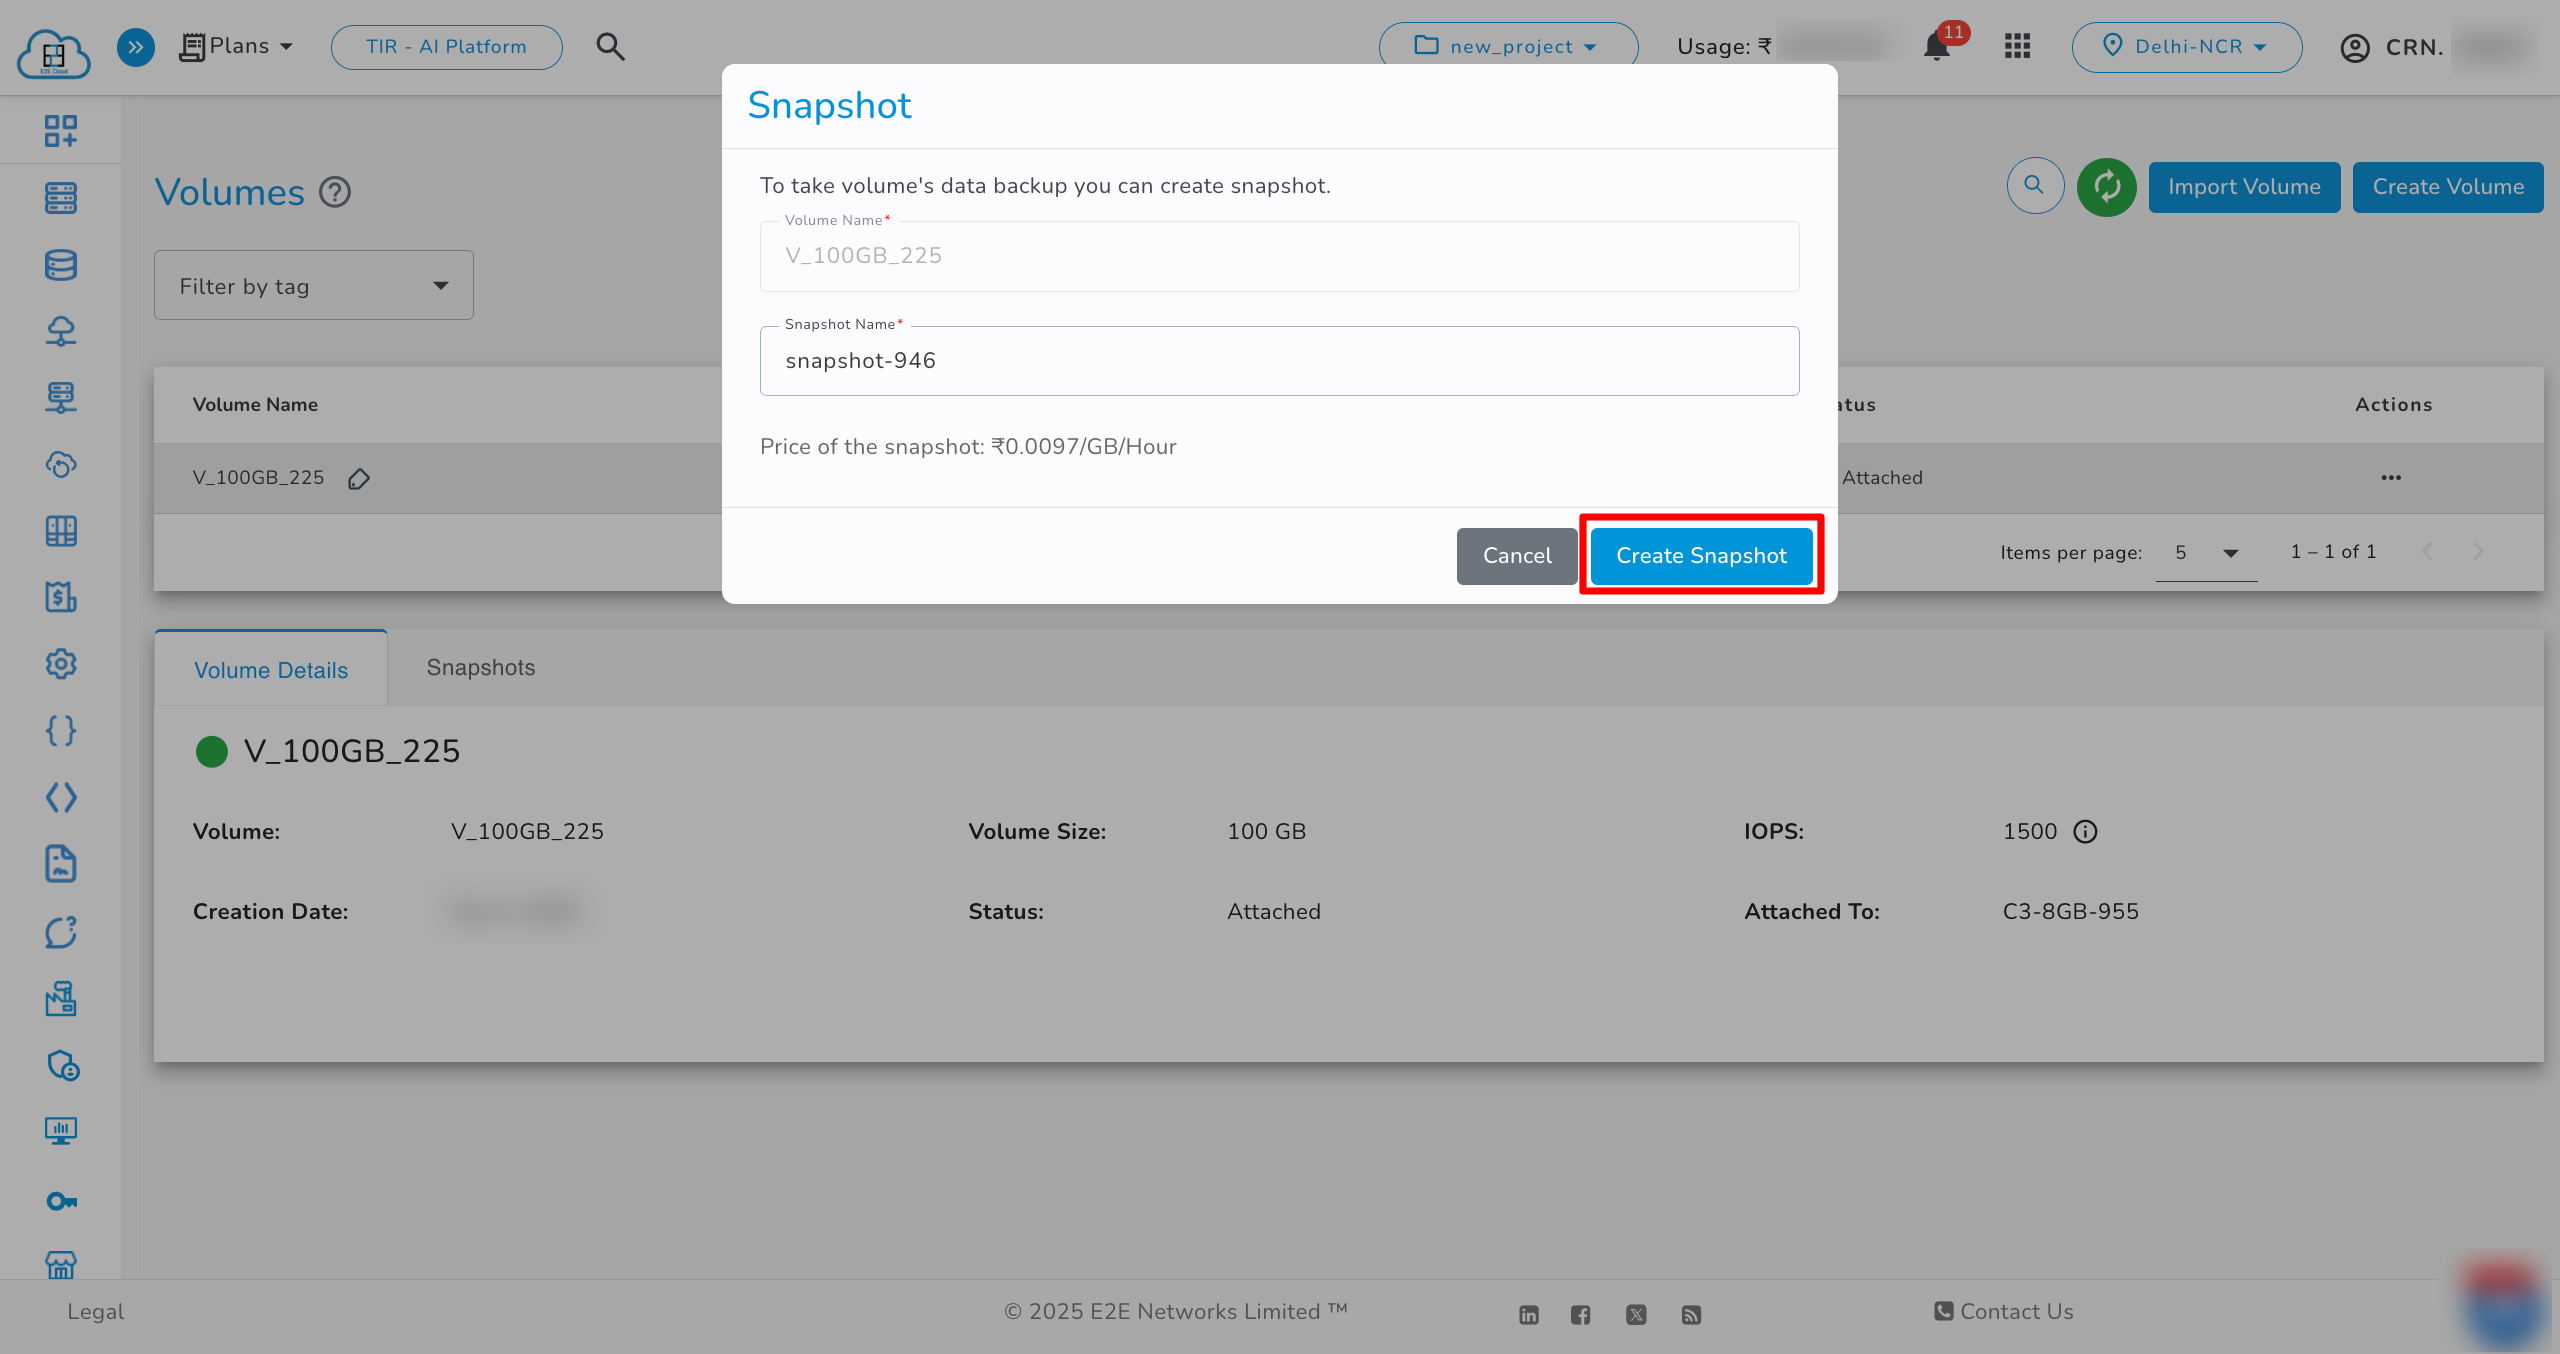The image size is (2560, 1354).
Task: Open sidebar settings via the gear icon
Action: [x=60, y=664]
